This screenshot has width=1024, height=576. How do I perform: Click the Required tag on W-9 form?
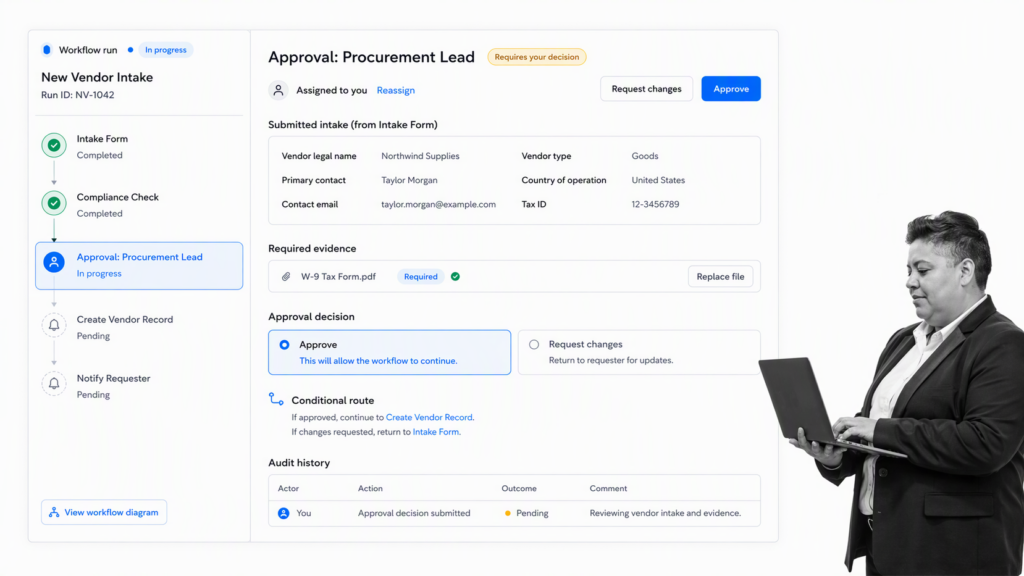click(x=421, y=277)
